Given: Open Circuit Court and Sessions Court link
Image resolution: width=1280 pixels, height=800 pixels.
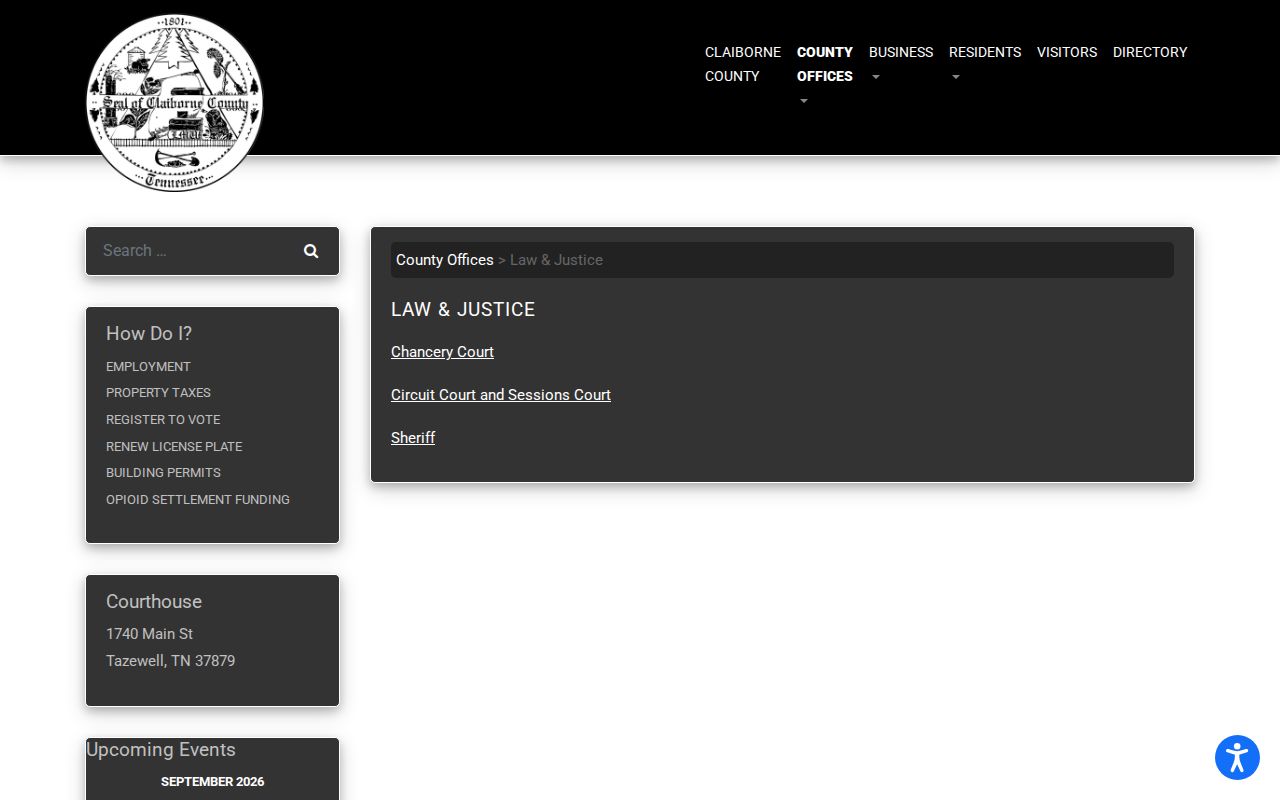Looking at the screenshot, I should [501, 395].
